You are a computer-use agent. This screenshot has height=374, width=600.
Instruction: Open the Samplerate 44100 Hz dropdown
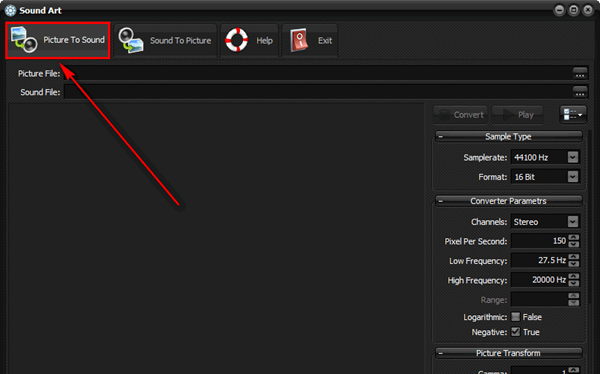[x=573, y=157]
